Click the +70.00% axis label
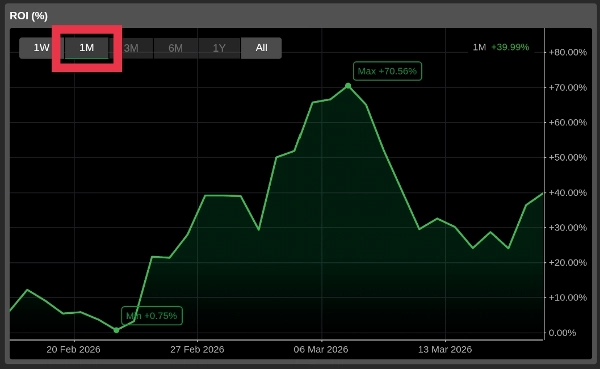600x369 pixels. 567,88
